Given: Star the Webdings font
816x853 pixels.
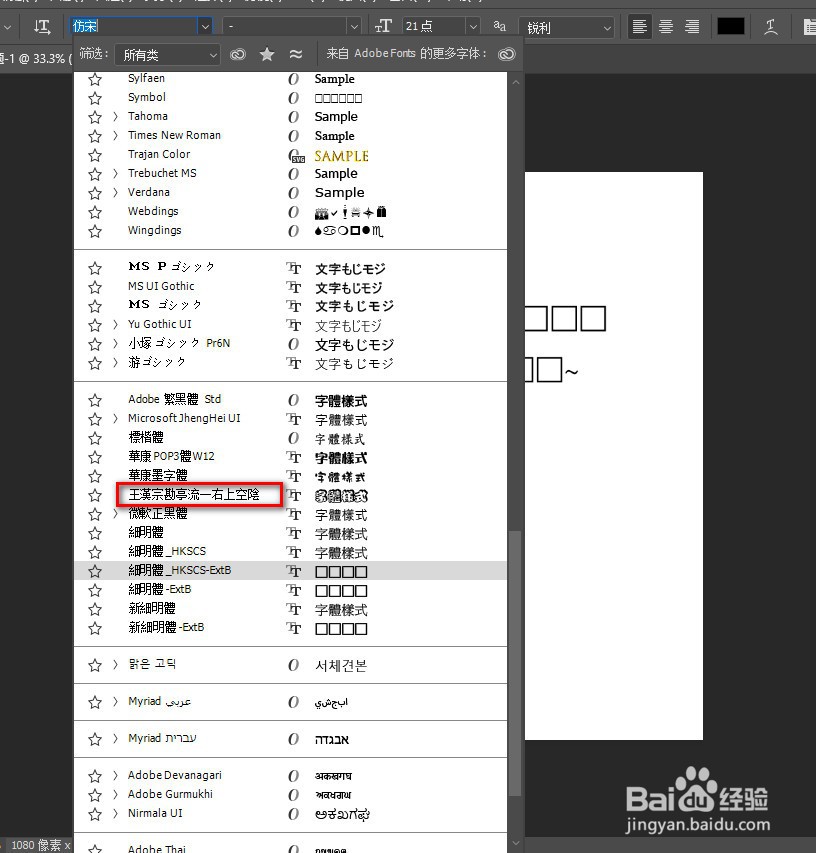Looking at the screenshot, I should click(95, 212).
